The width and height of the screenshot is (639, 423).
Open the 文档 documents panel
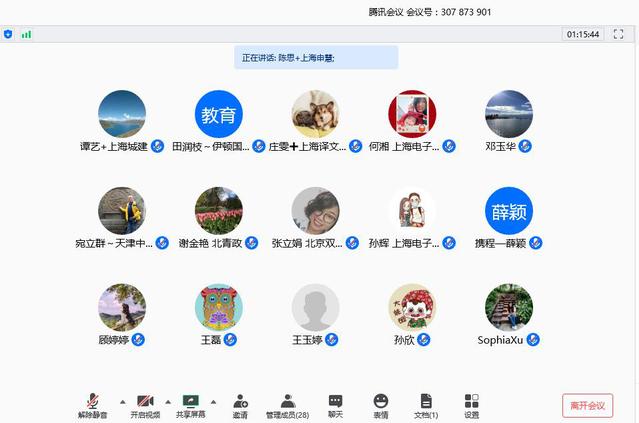pyautogui.click(x=426, y=404)
